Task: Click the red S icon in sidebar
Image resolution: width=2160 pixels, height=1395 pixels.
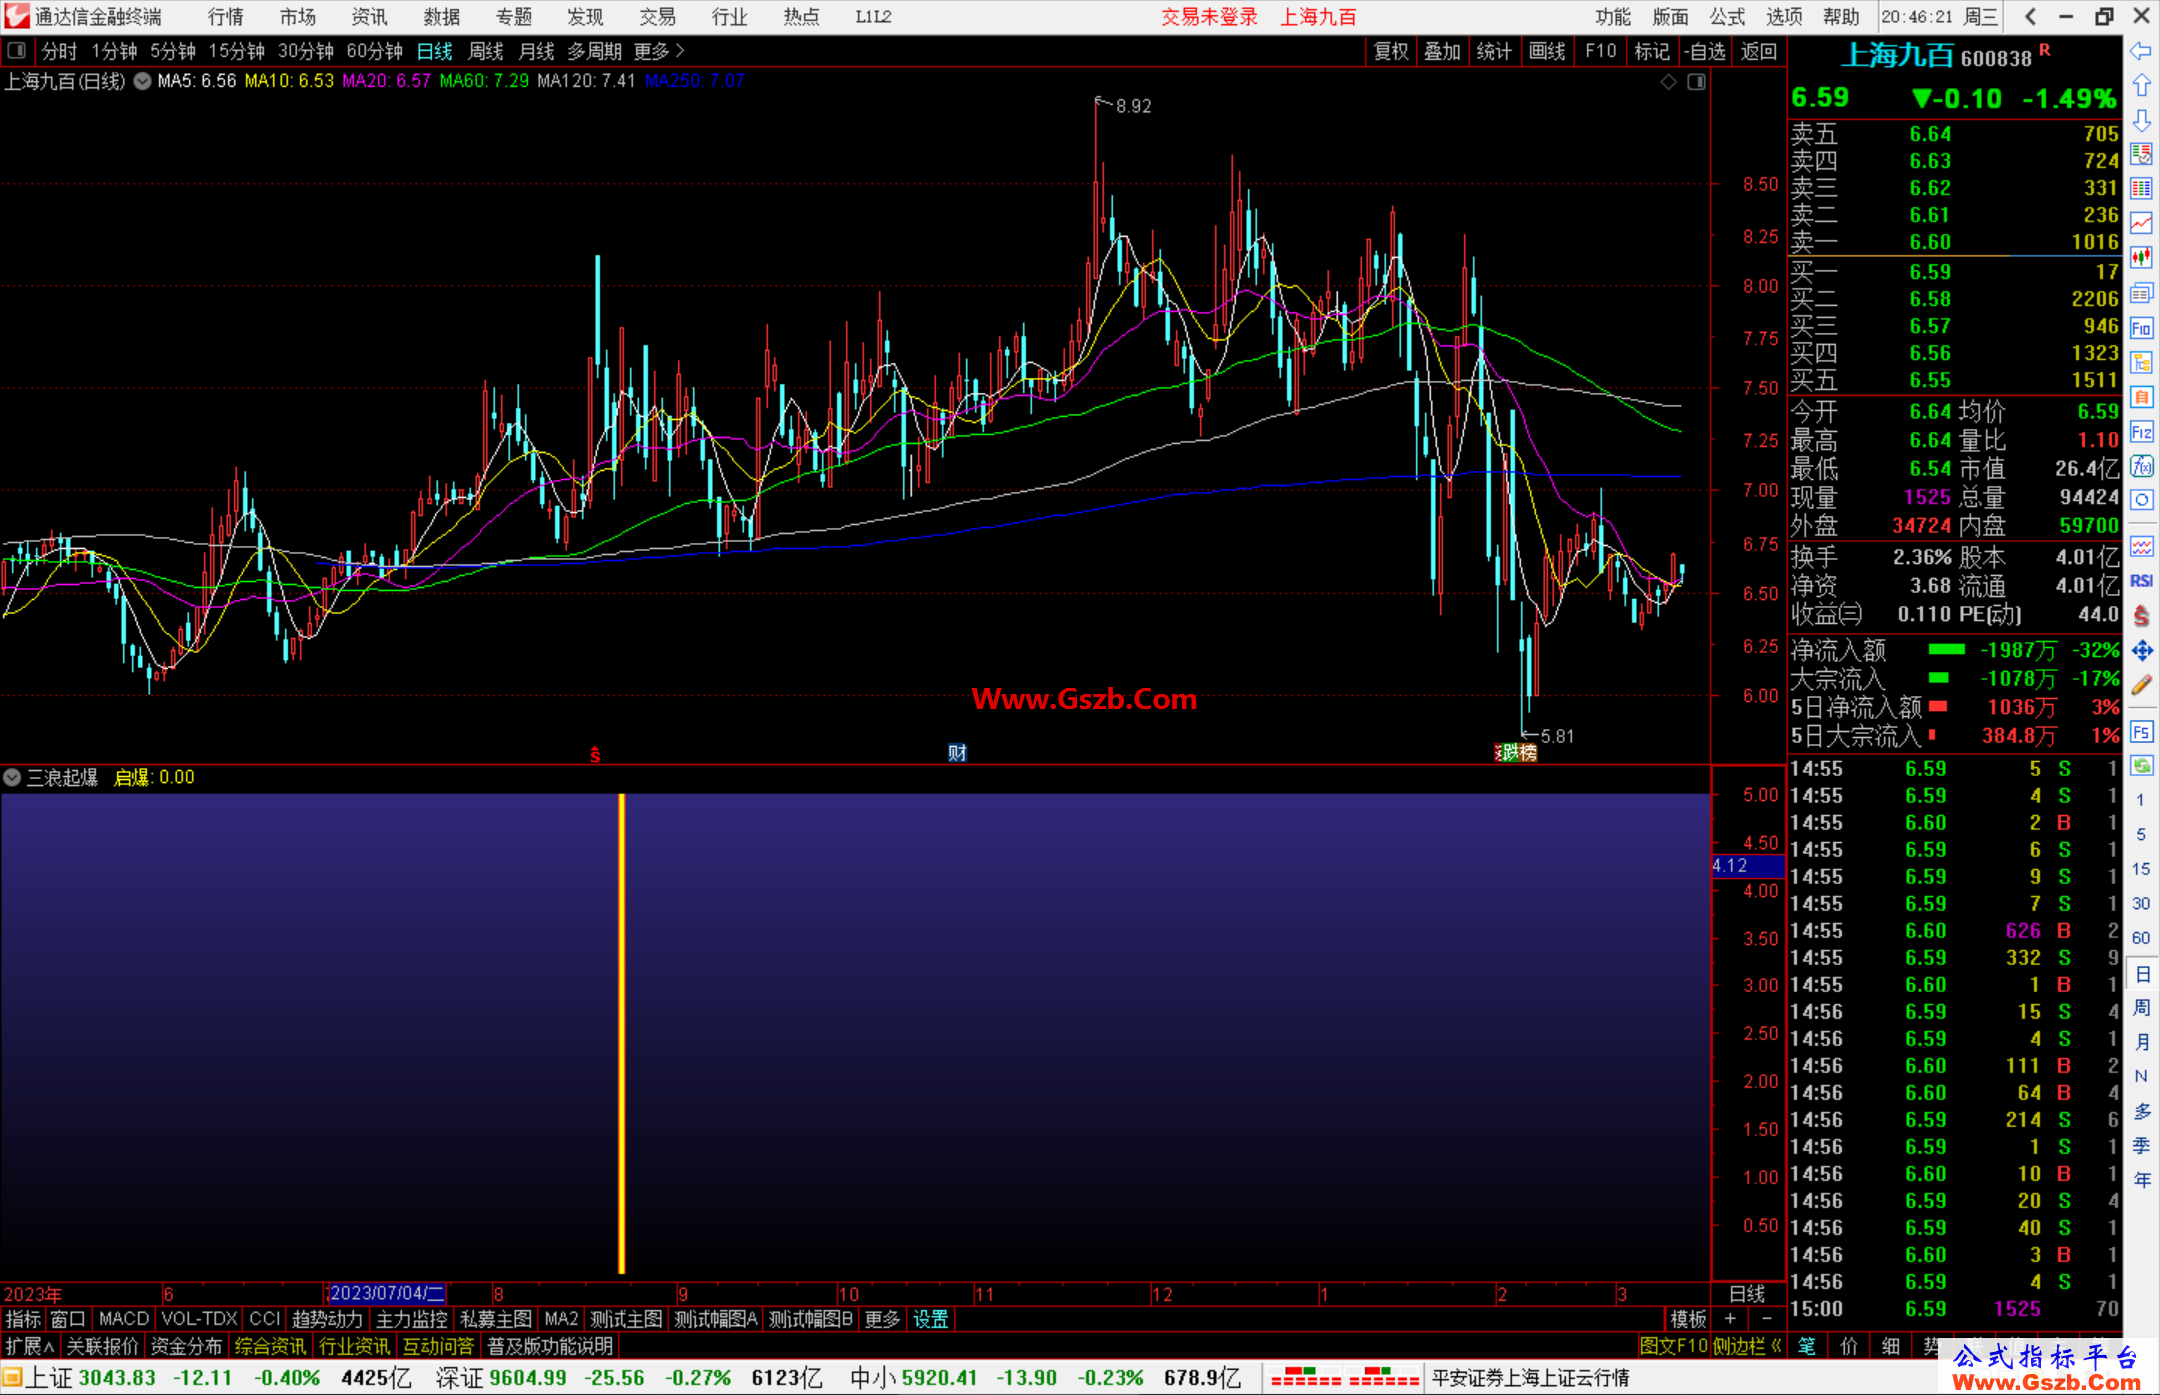Action: pos(2141,616)
